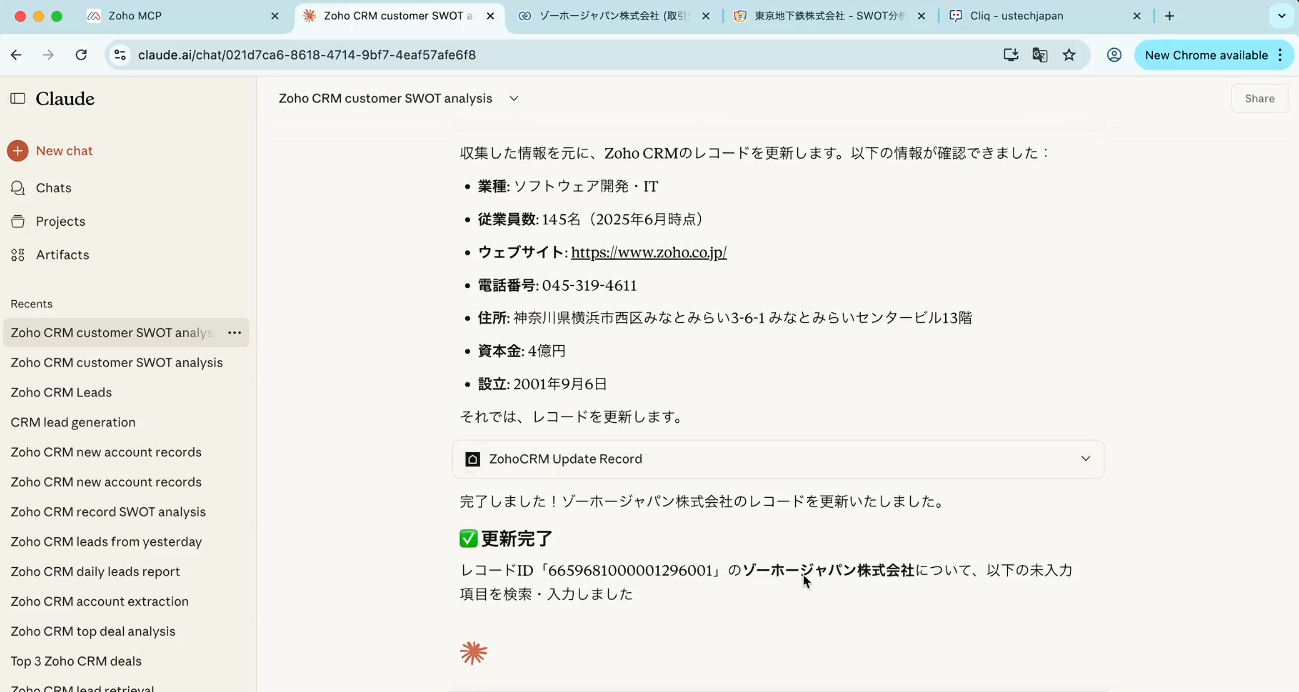Screen dimensions: 1299x692
Task: Switch to the Zoho MCP browser tab
Action: (183, 16)
